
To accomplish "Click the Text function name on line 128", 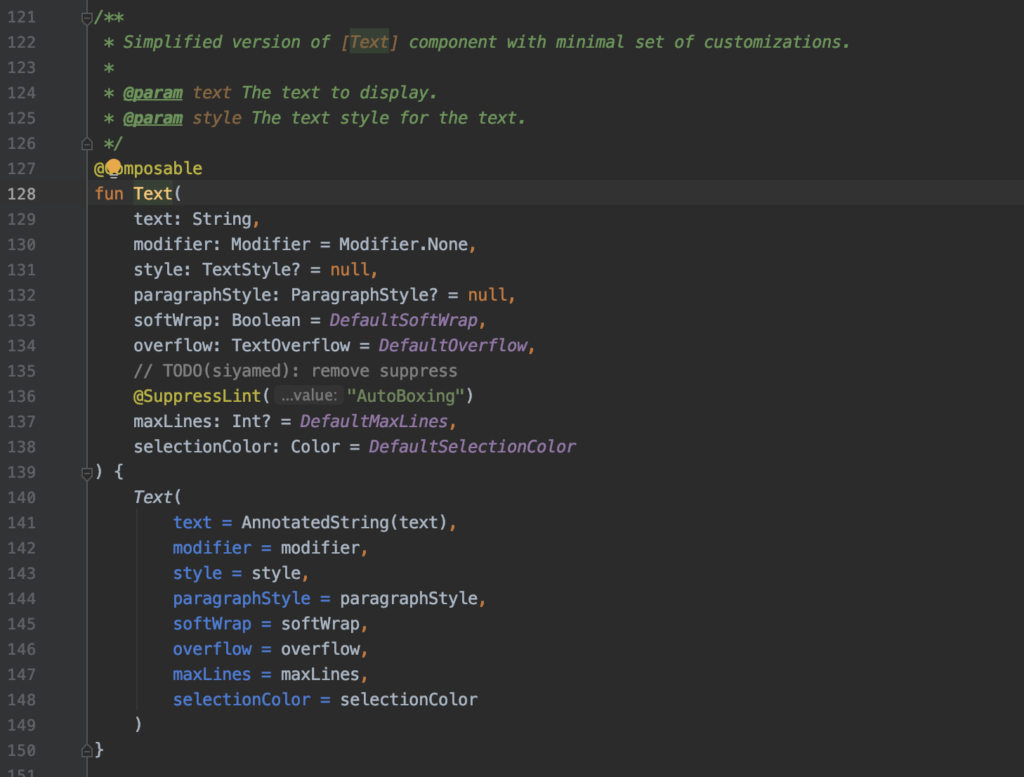I will (x=153, y=194).
